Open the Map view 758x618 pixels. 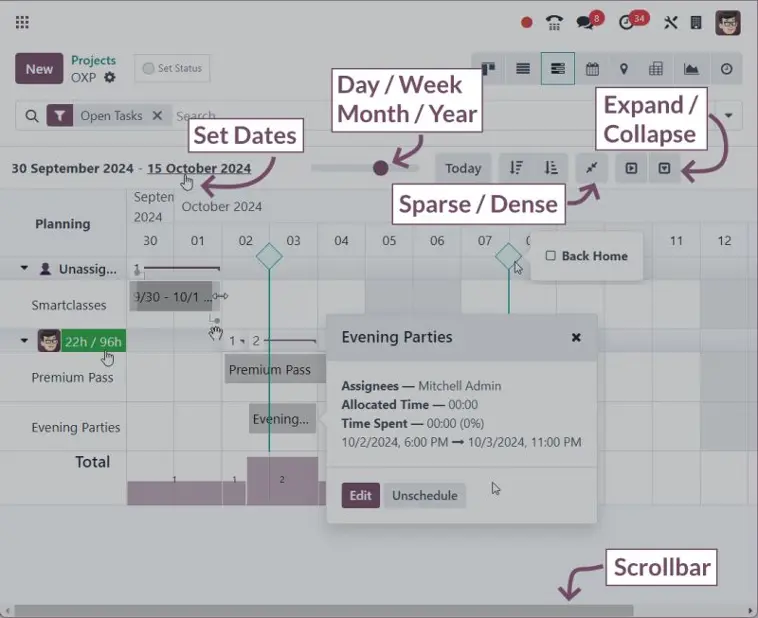[624, 69]
